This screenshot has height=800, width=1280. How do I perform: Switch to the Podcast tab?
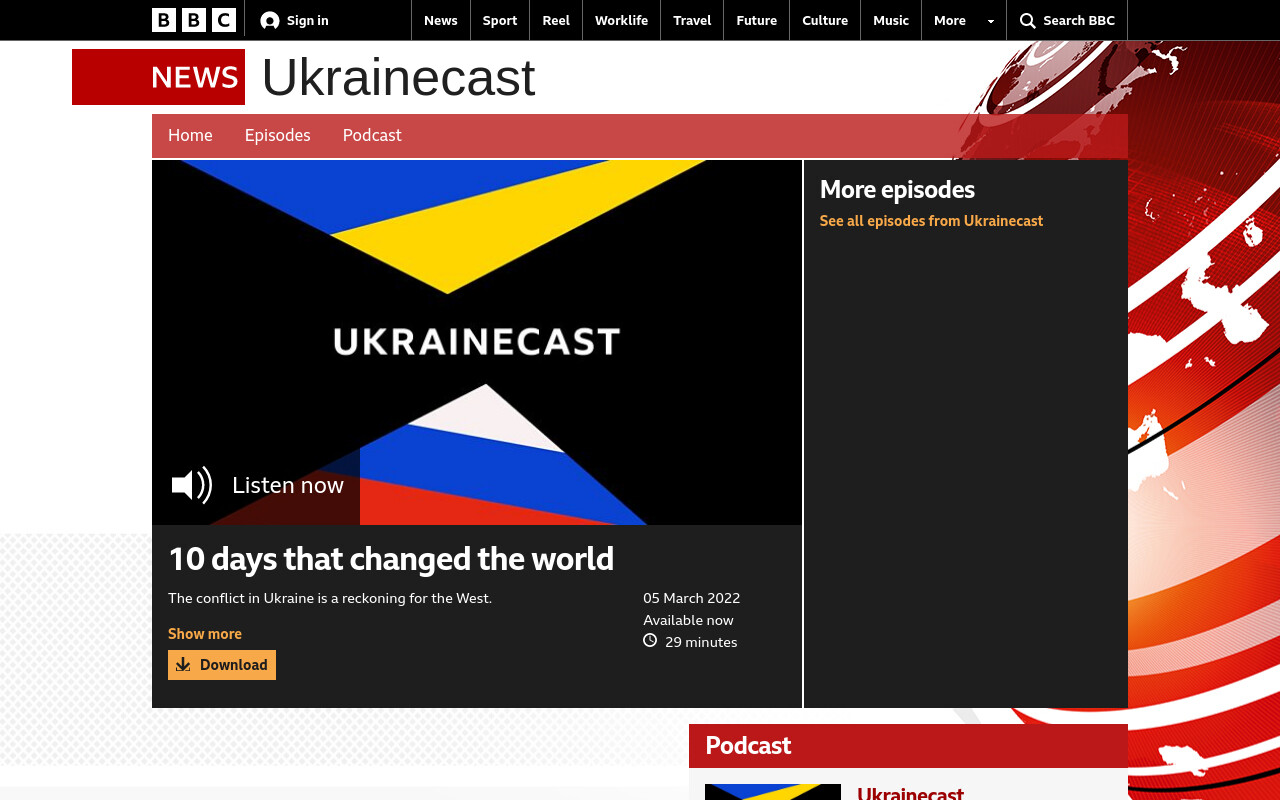pos(372,136)
